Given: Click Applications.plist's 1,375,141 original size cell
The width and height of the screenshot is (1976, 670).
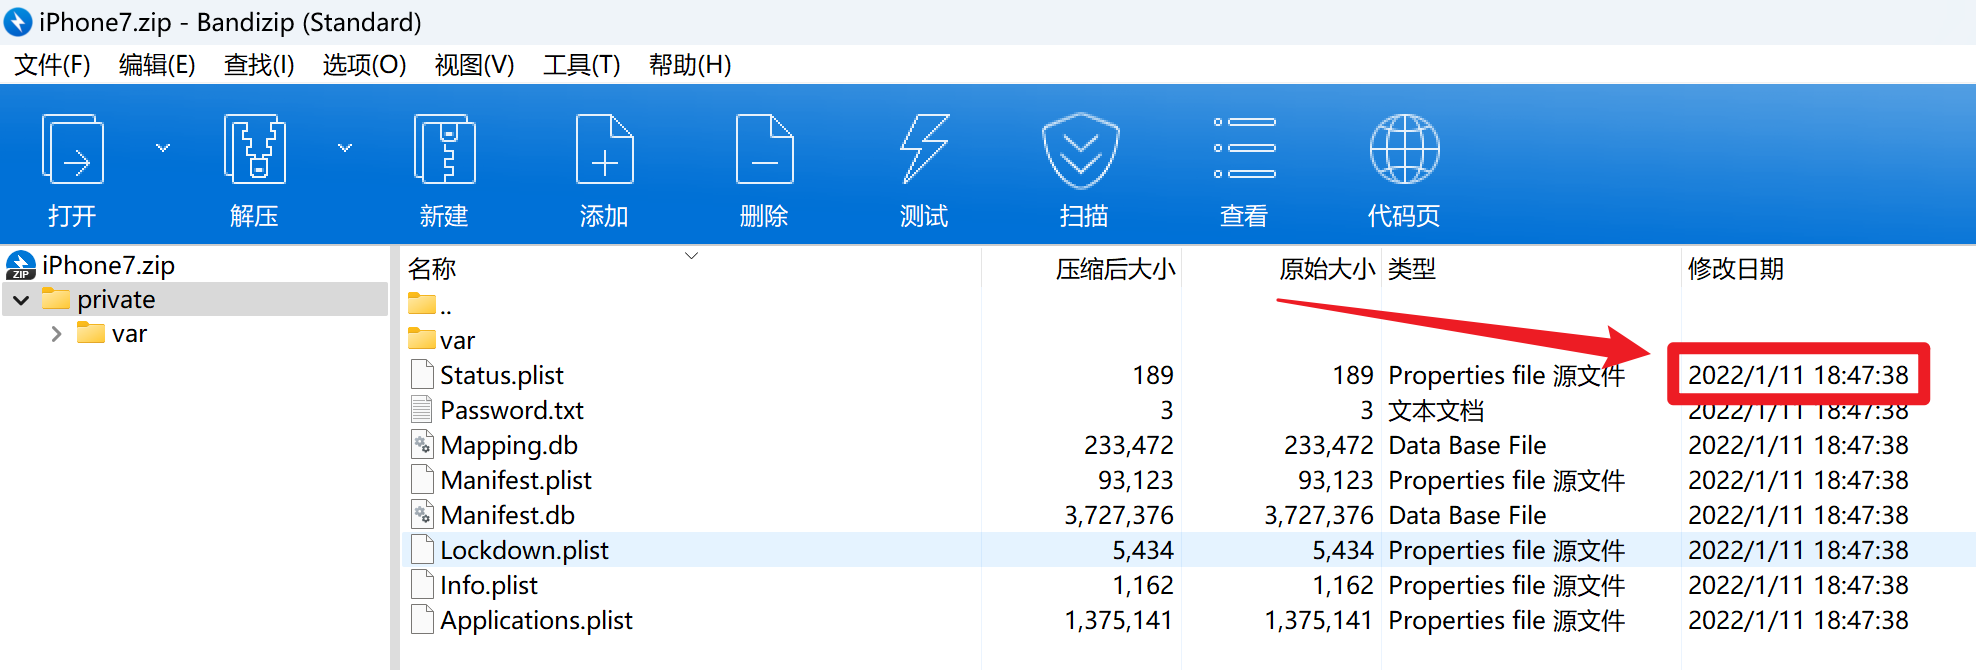Looking at the screenshot, I should tap(1319, 620).
